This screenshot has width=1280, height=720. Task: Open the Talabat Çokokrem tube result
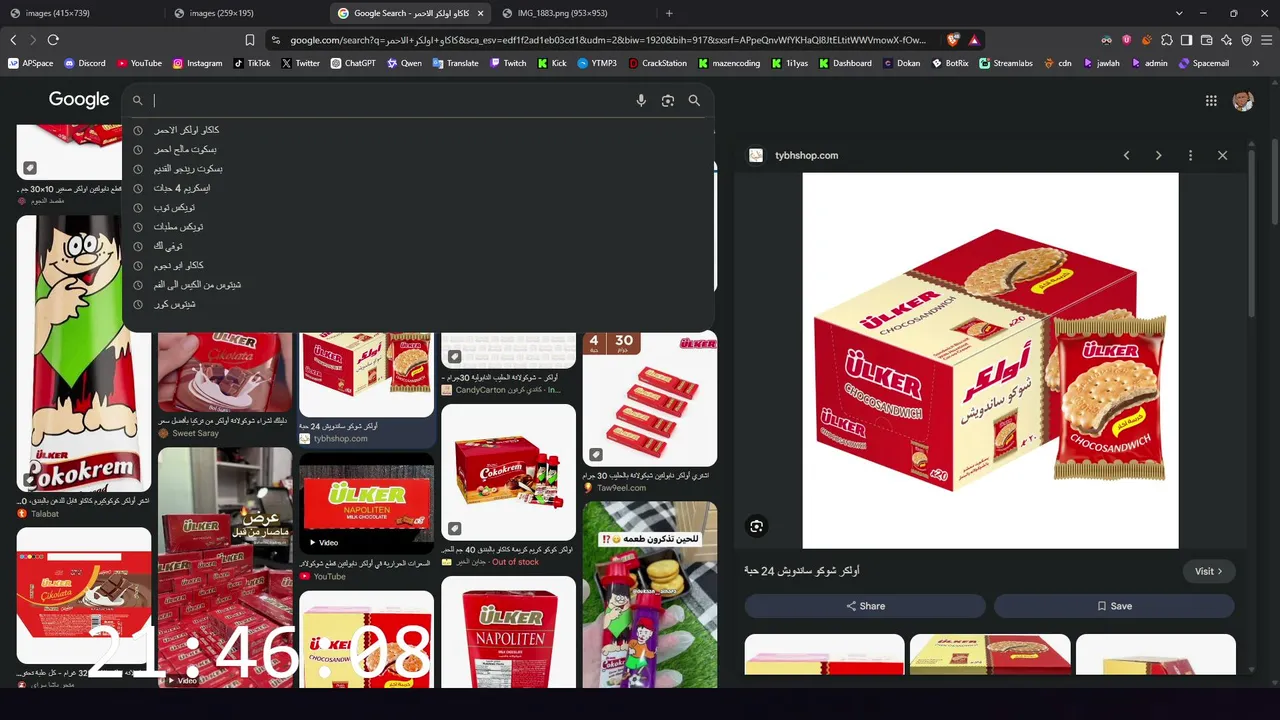[83, 353]
